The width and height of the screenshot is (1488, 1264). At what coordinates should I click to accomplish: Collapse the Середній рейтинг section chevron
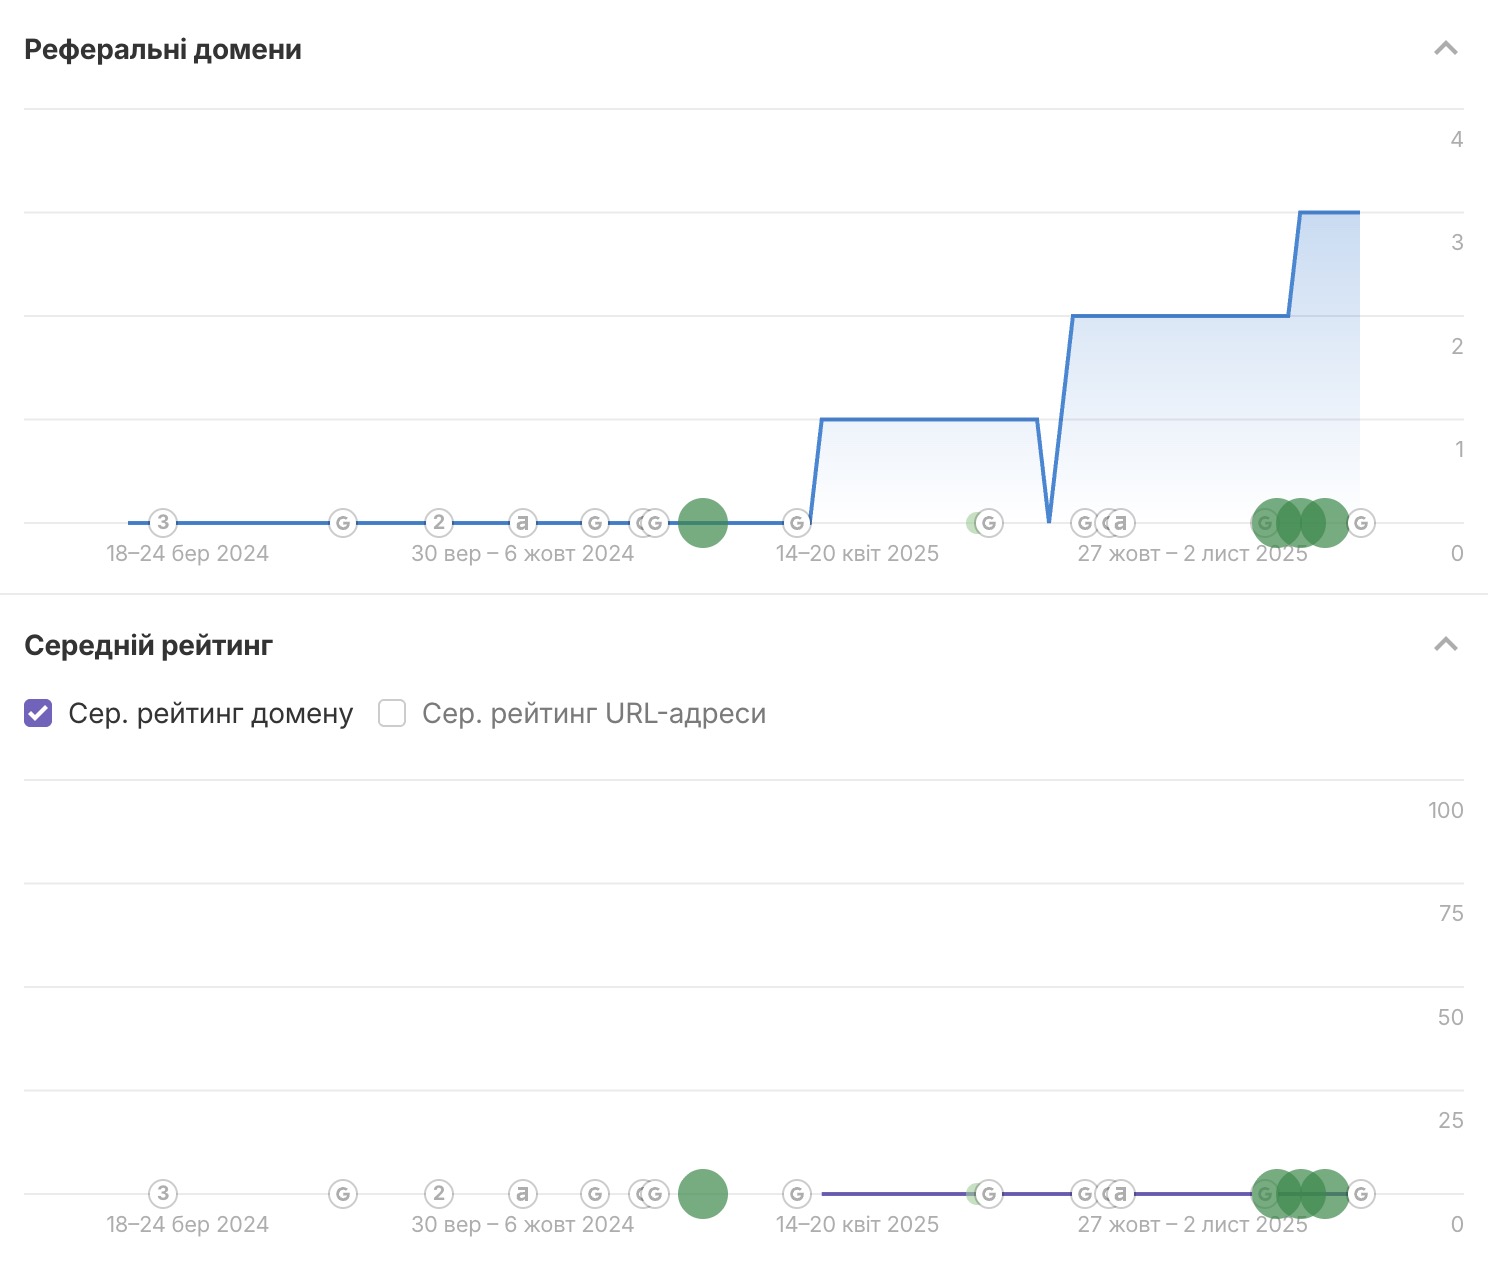[1445, 644]
